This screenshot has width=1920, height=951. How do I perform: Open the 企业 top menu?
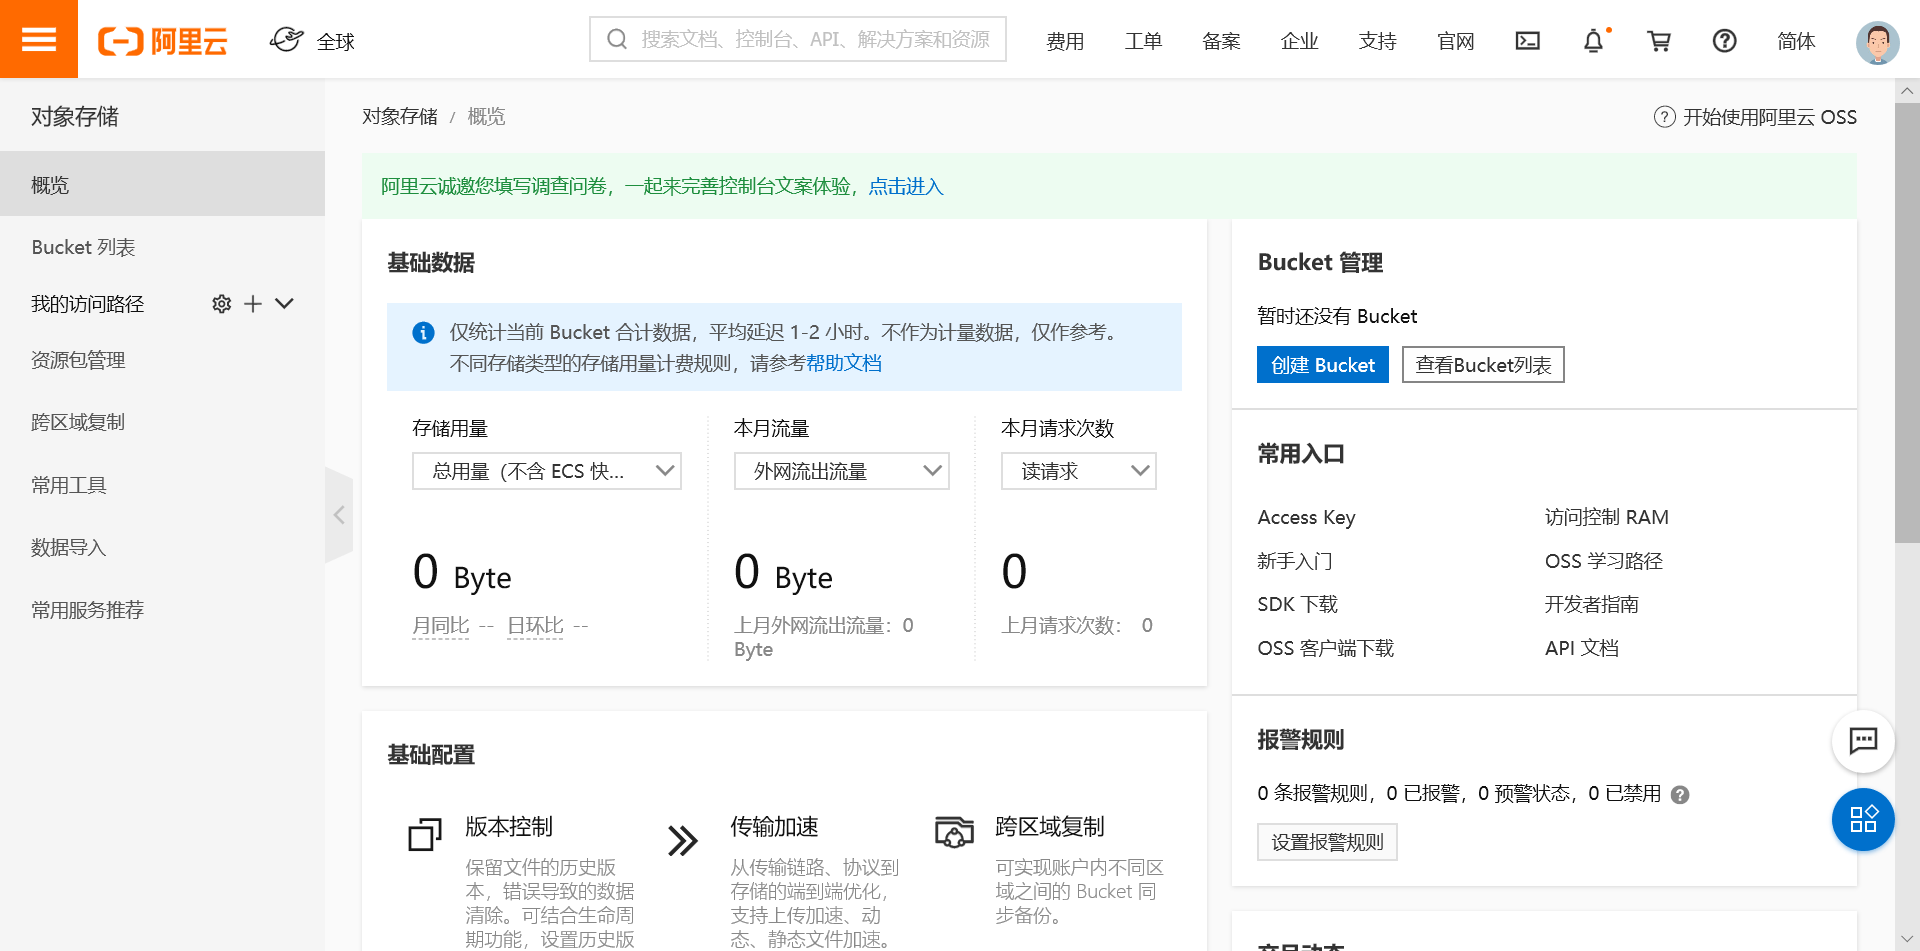click(1299, 41)
